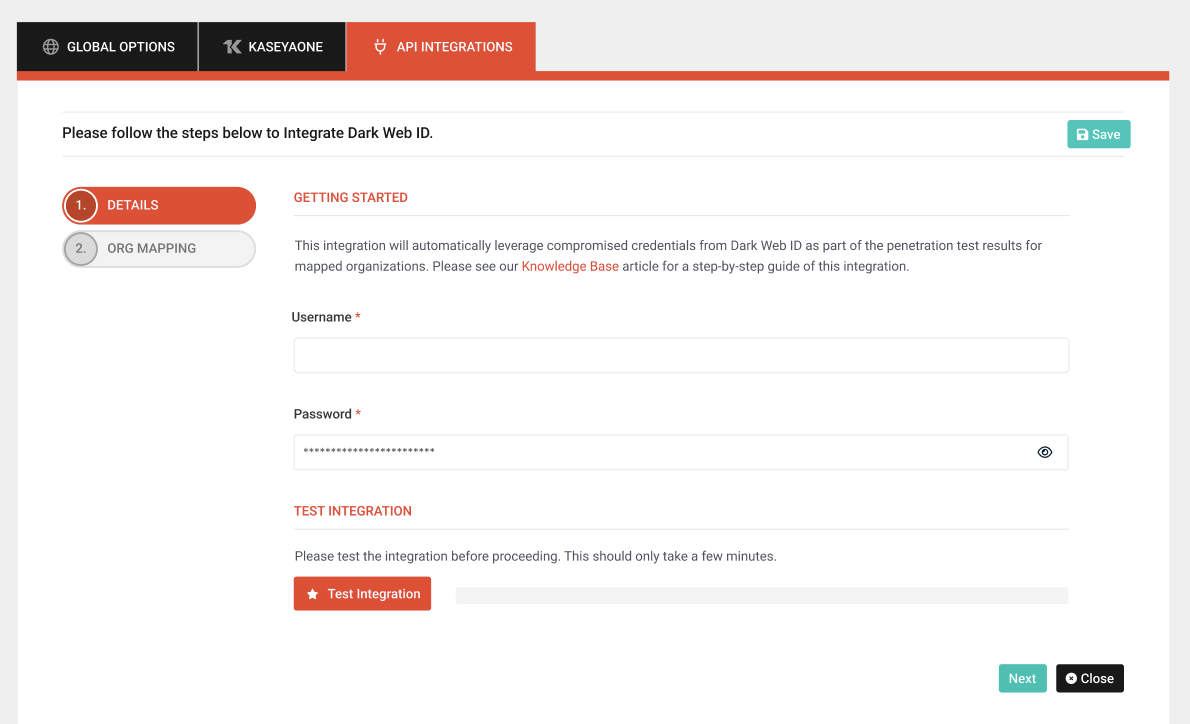The height and width of the screenshot is (724, 1190).
Task: Go to the Org Mapping step
Action: [x=152, y=248]
